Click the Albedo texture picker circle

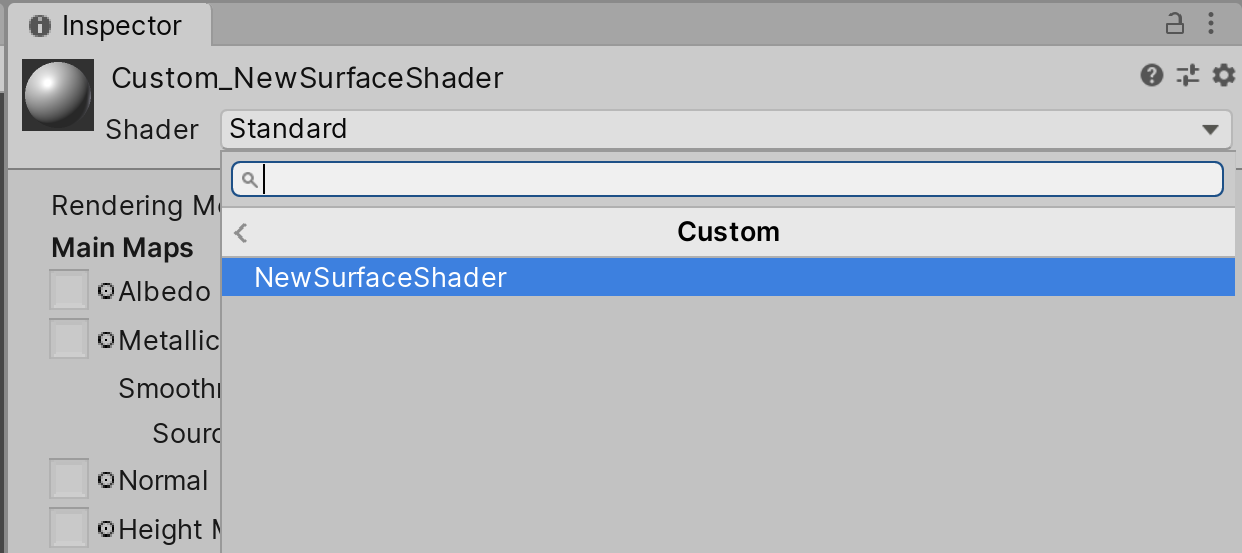pos(107,292)
